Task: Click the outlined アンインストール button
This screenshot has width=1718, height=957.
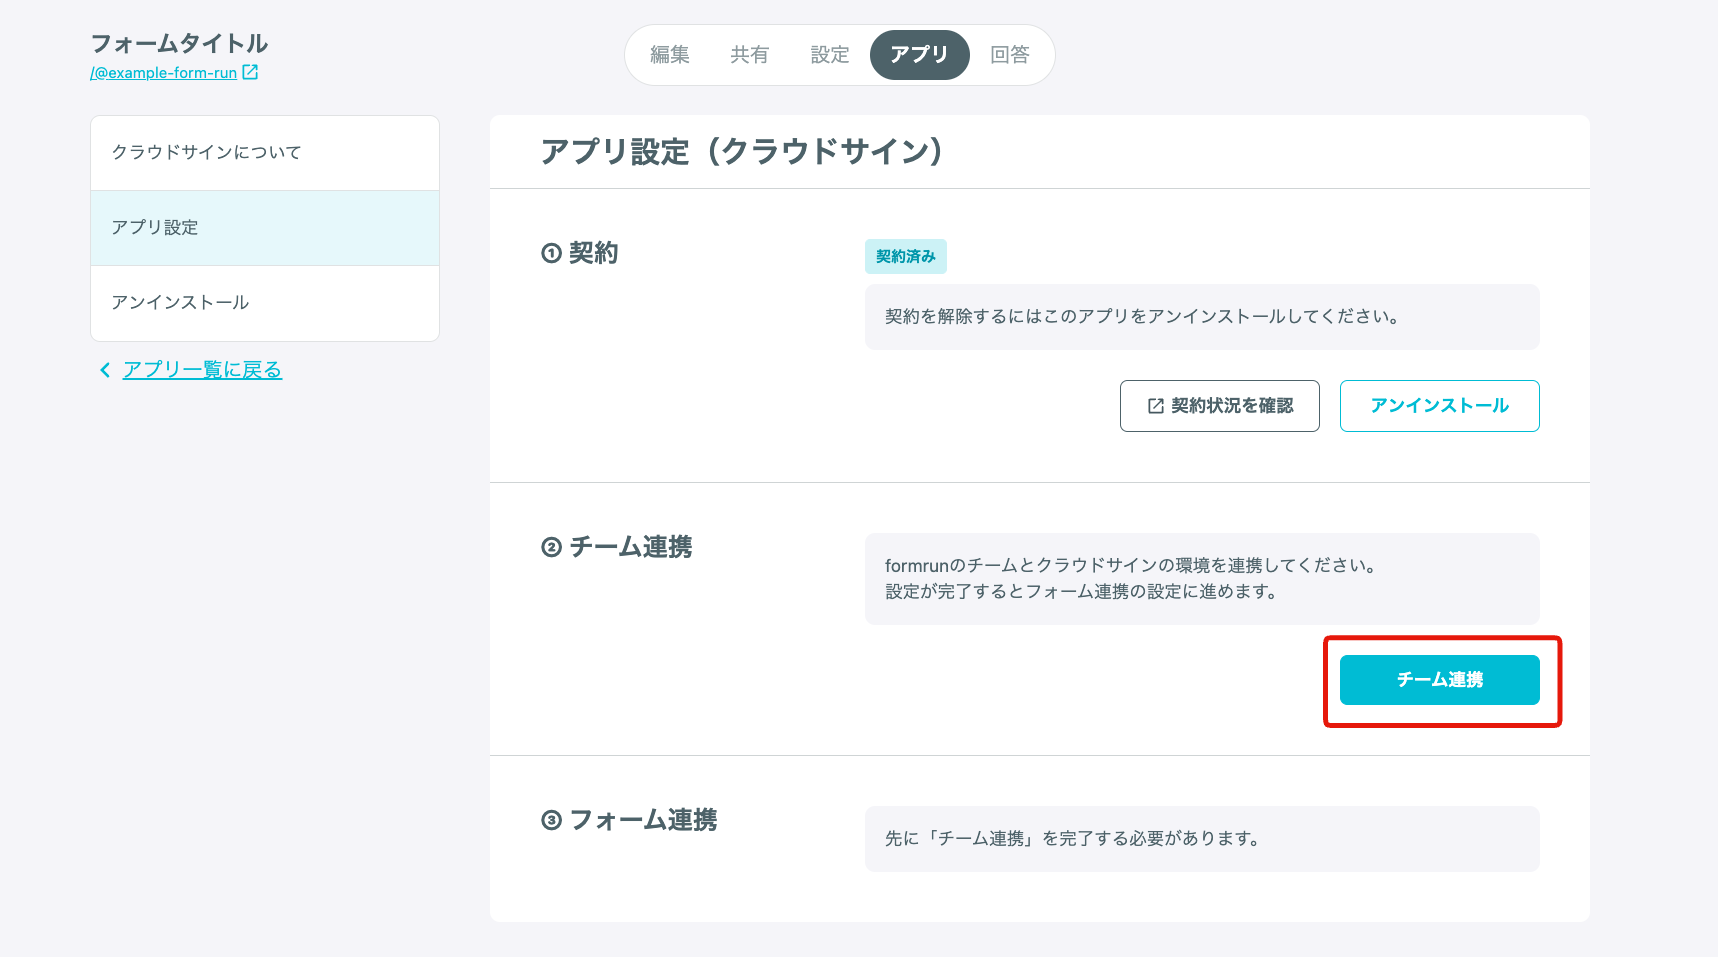Action: [1440, 406]
